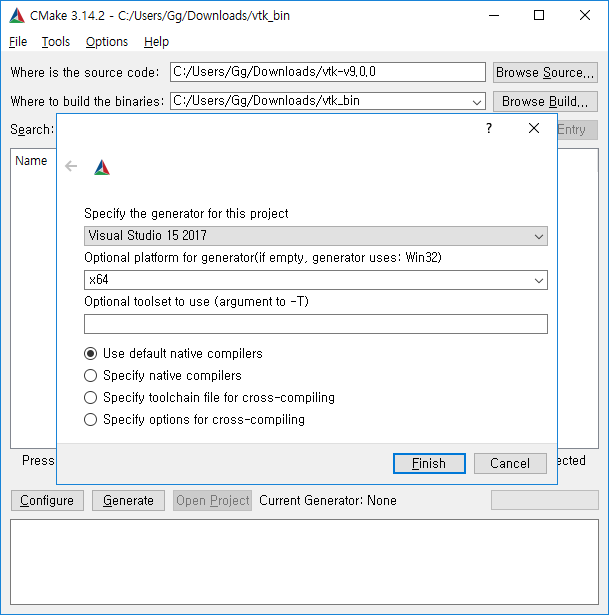Click the Generate button
Image resolution: width=609 pixels, height=615 pixels.
coord(128,500)
